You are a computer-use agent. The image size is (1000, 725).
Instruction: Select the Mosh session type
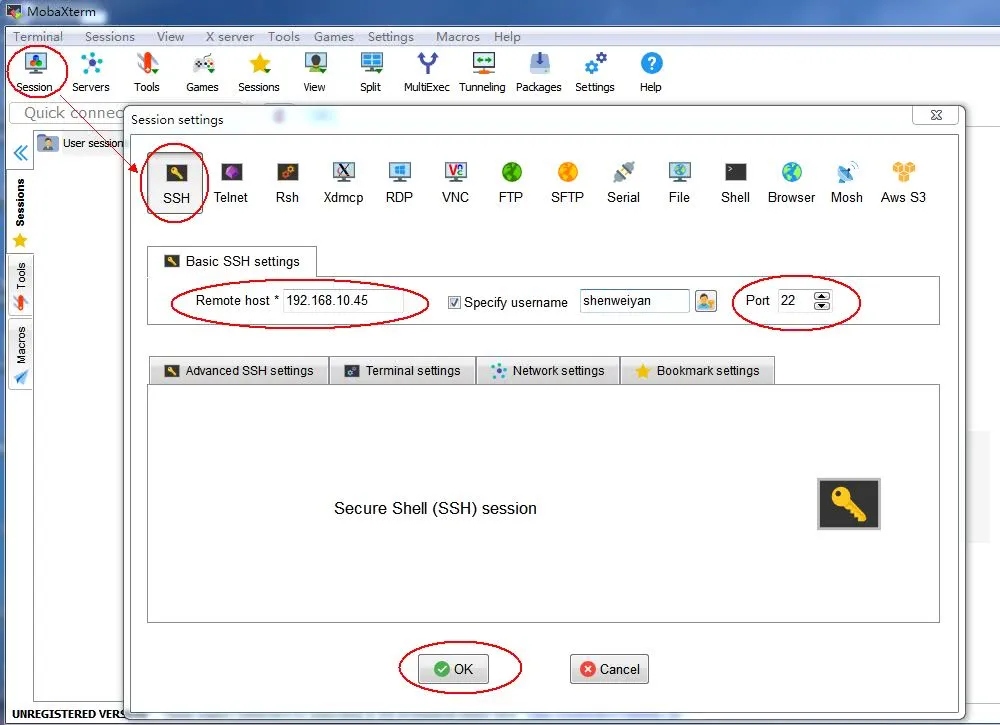[x=847, y=183]
